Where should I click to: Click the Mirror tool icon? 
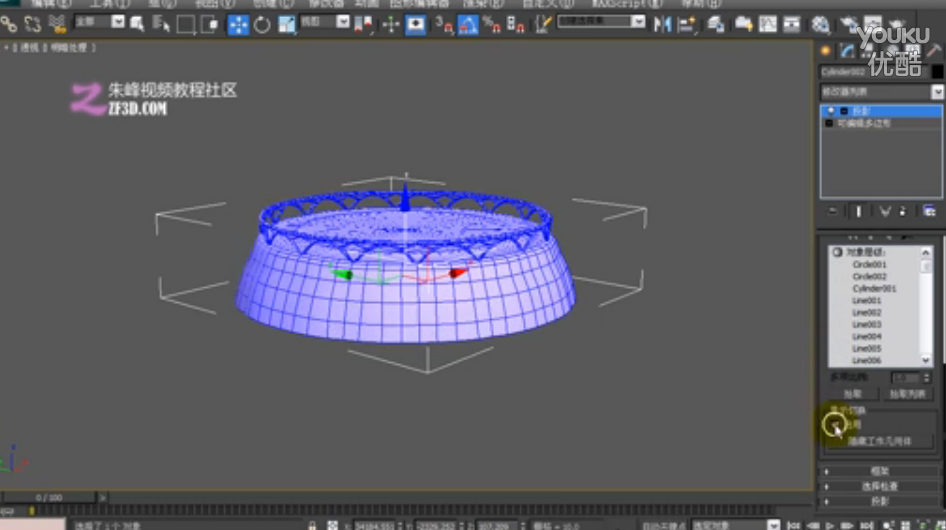coord(662,25)
